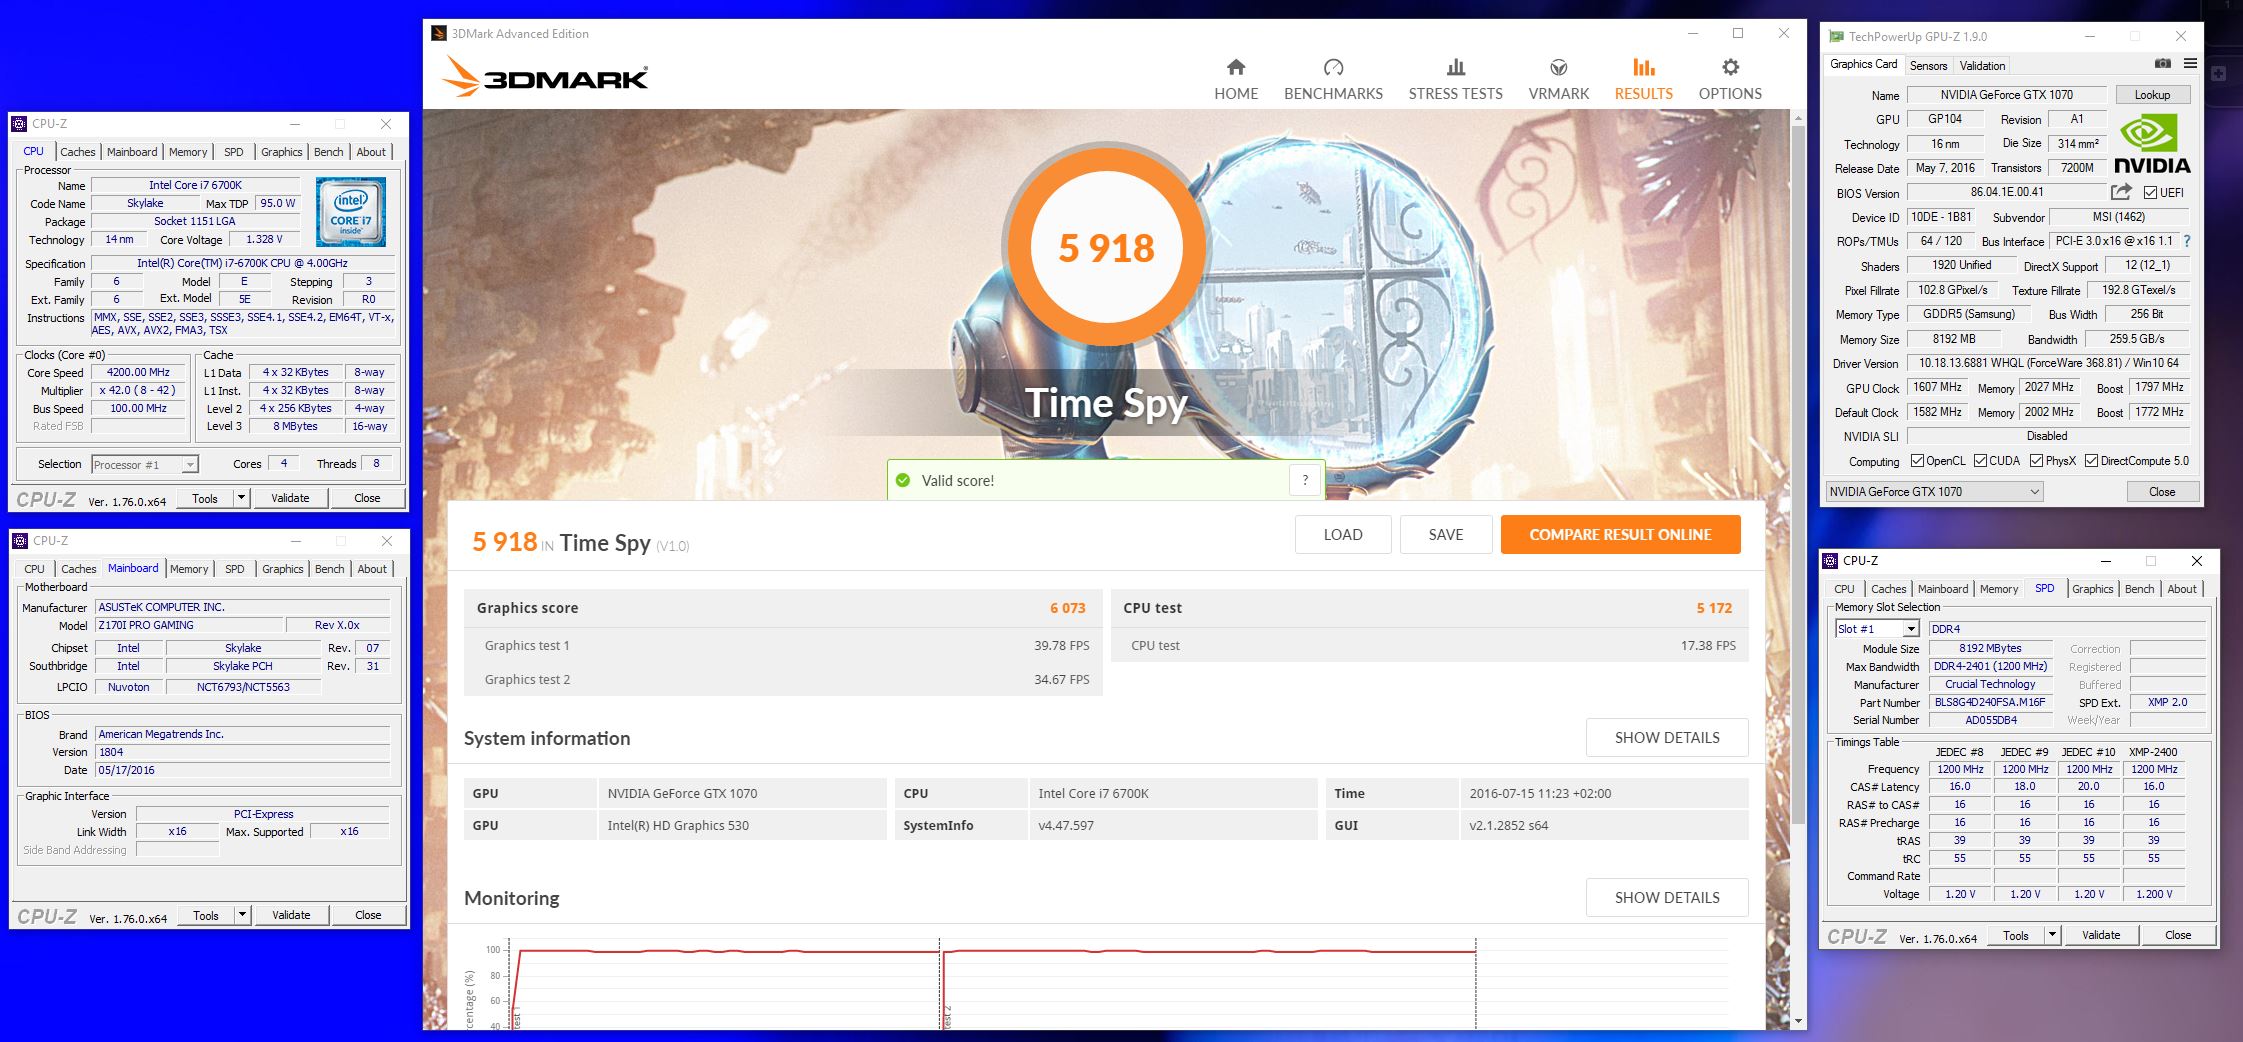Click the Part Number field BLS8G4D240FSA.M16F
2243x1042 pixels.
pos(1990,702)
